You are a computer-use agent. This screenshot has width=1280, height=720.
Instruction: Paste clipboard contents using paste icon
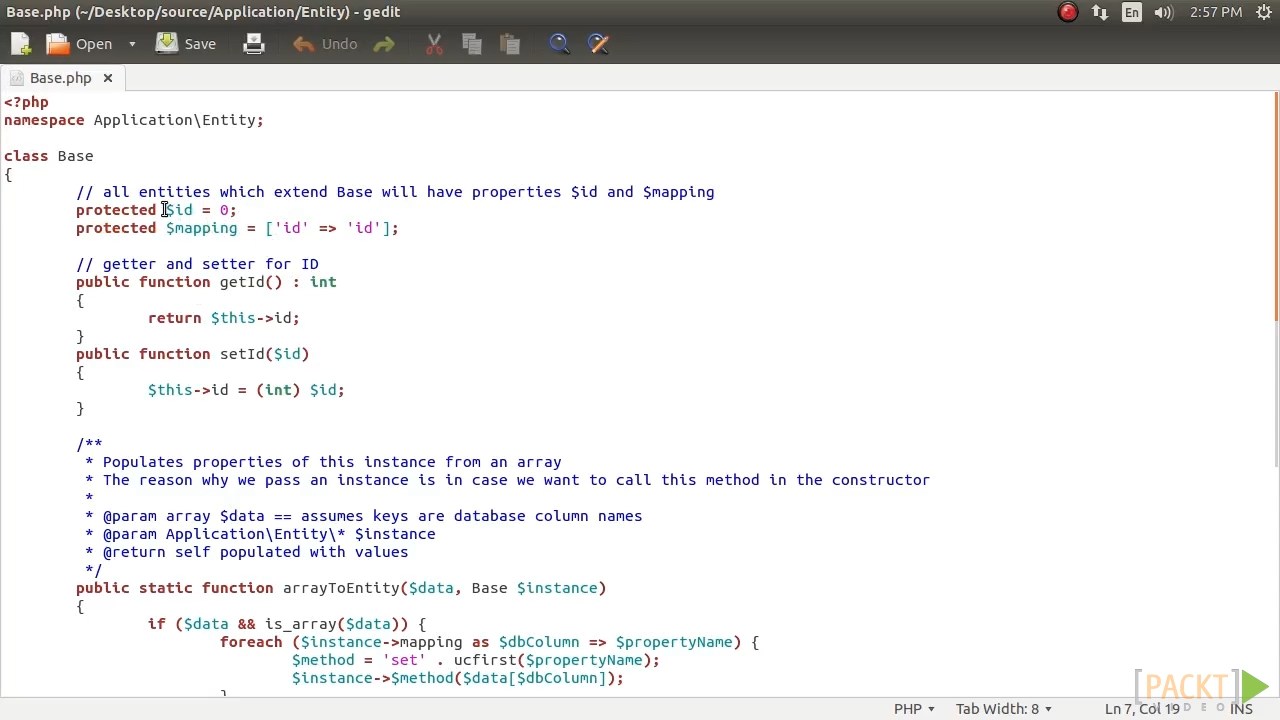pyautogui.click(x=510, y=44)
